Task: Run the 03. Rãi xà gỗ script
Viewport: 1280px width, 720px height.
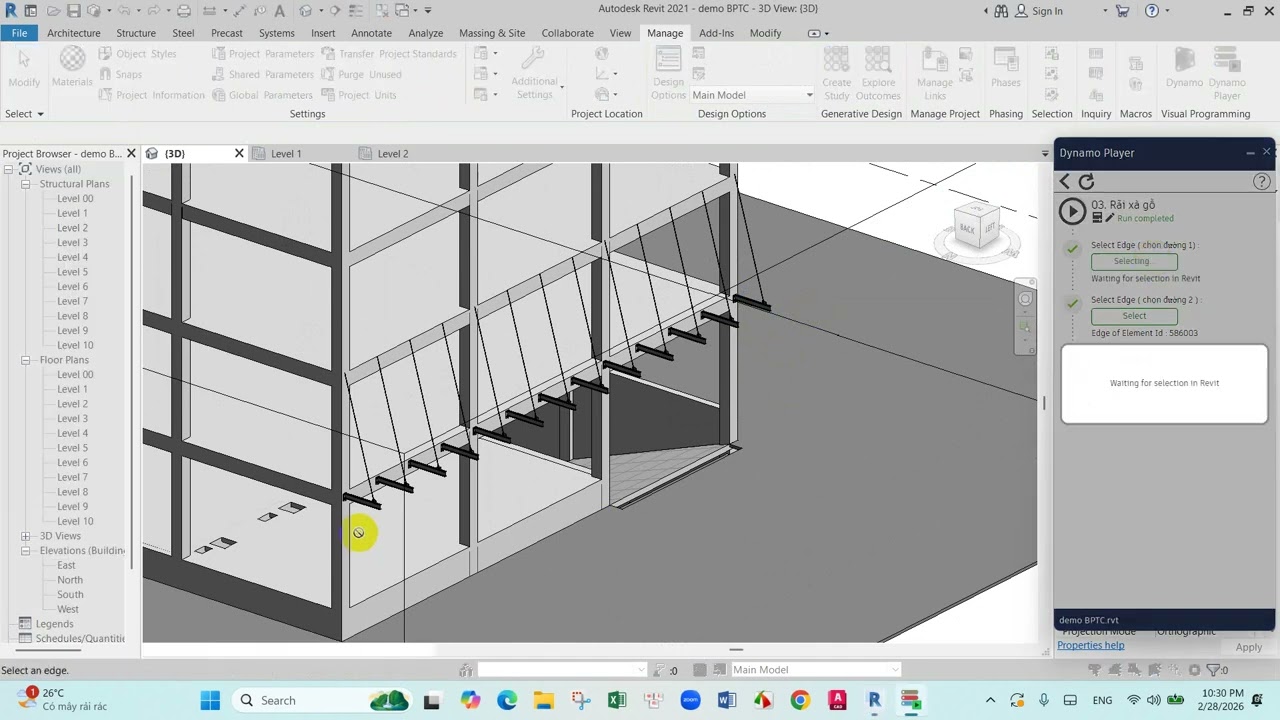Action: pos(1072,211)
